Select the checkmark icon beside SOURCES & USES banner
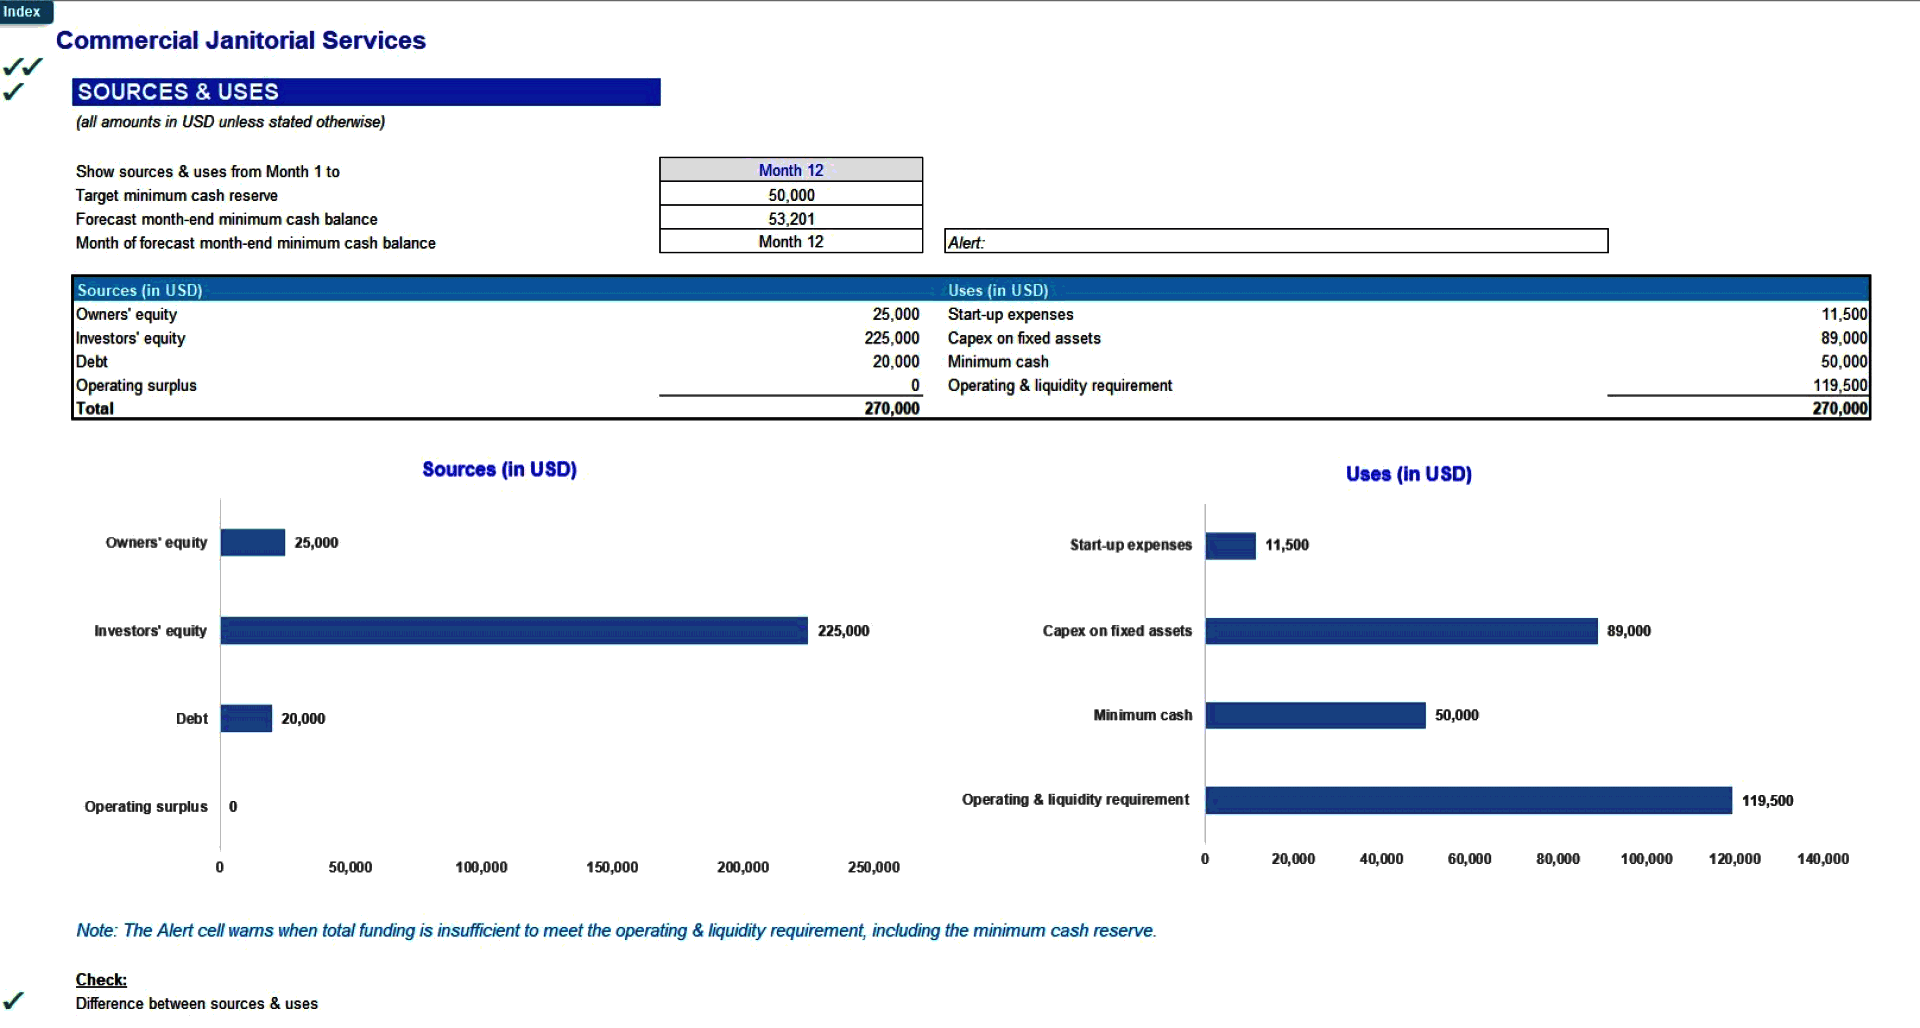 pyautogui.click(x=13, y=91)
